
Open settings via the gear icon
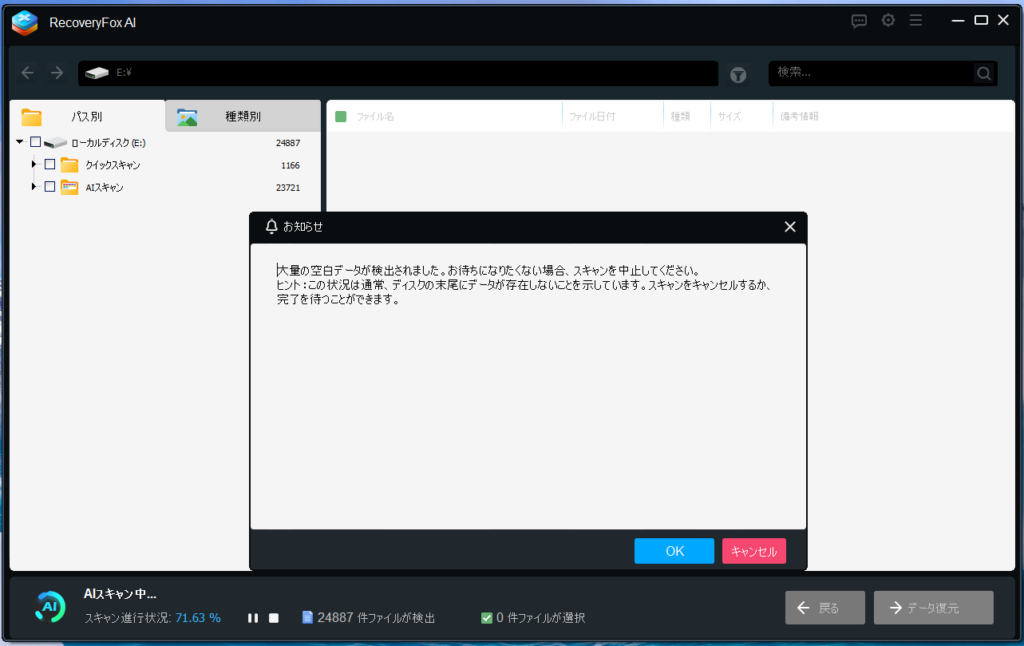click(888, 21)
